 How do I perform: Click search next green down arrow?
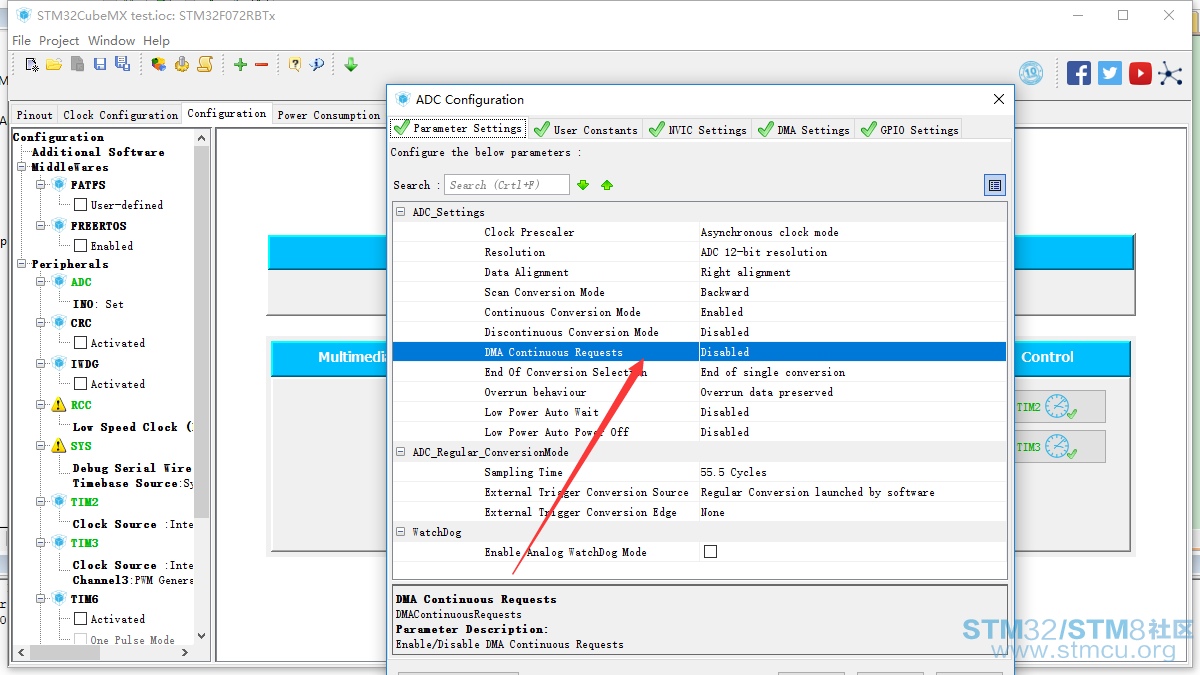pos(583,185)
